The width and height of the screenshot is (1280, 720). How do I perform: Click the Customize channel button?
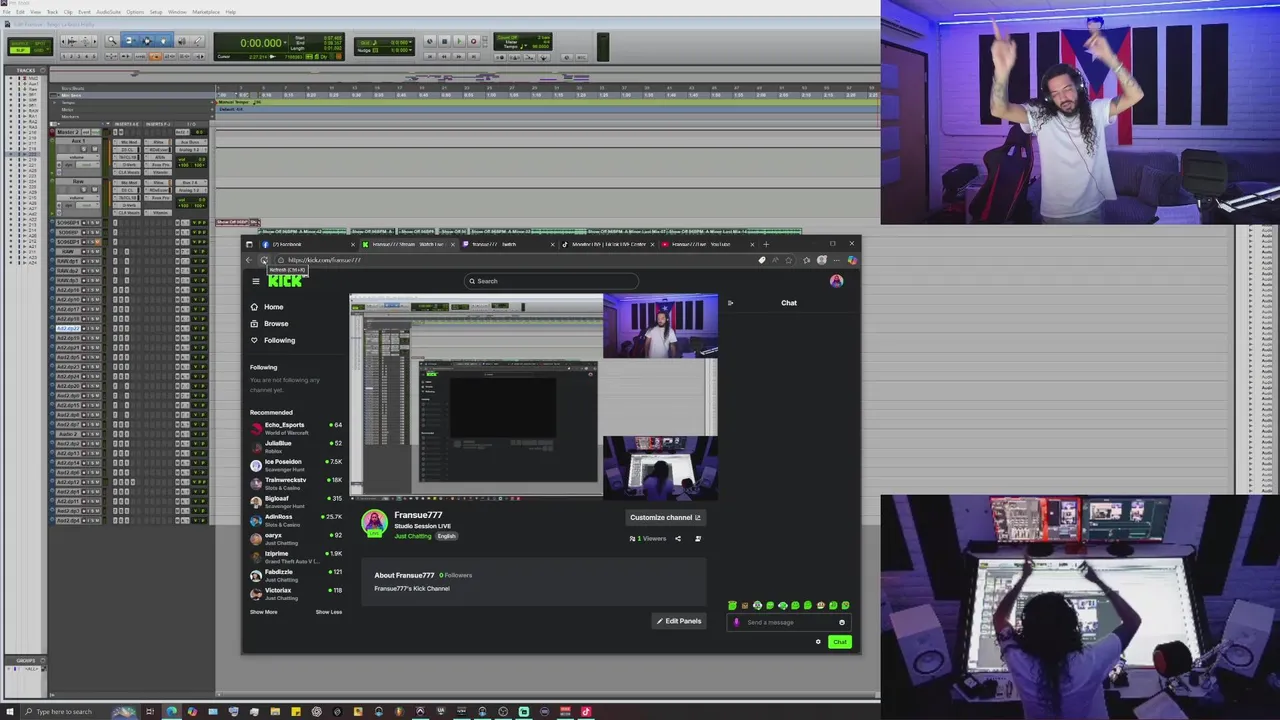tap(665, 517)
